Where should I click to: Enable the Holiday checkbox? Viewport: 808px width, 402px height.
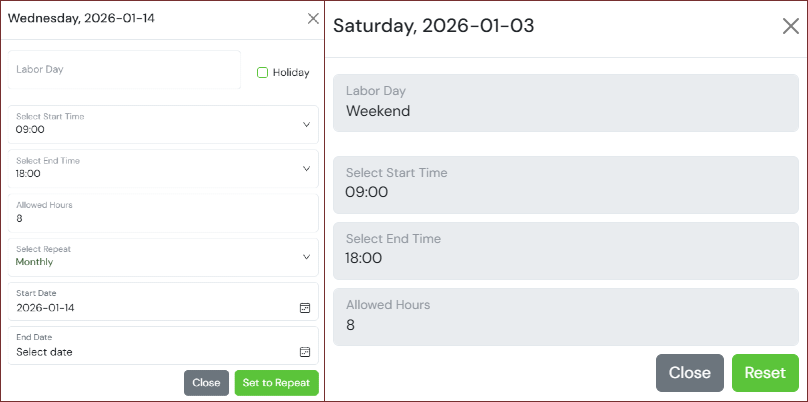(x=262, y=72)
